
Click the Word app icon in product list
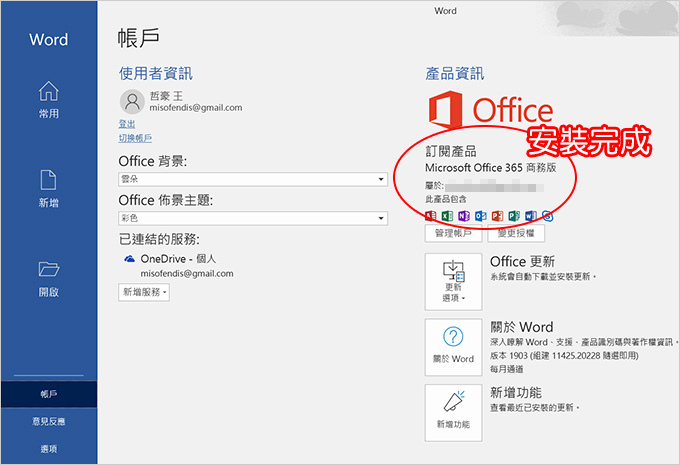(x=530, y=216)
